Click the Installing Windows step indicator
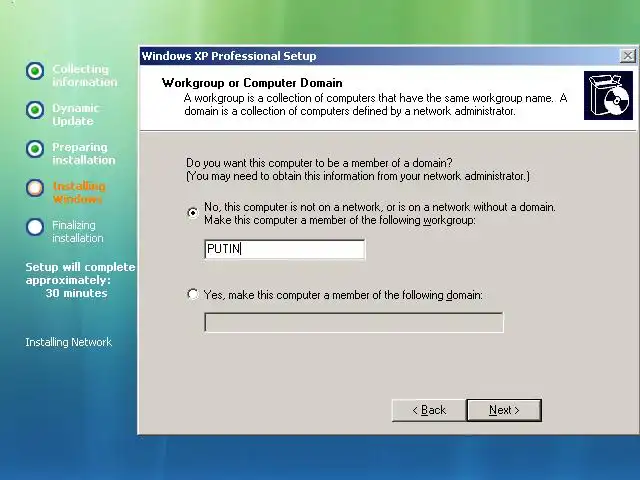640x480 pixels. (x=35, y=188)
